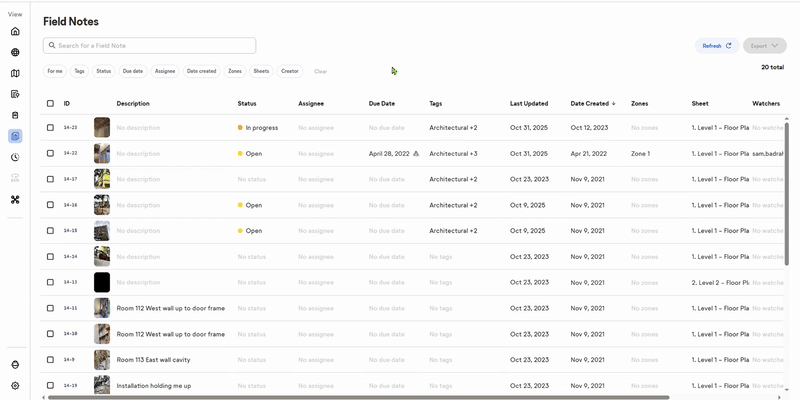Open the clipboard icon in sidebar

15,115
